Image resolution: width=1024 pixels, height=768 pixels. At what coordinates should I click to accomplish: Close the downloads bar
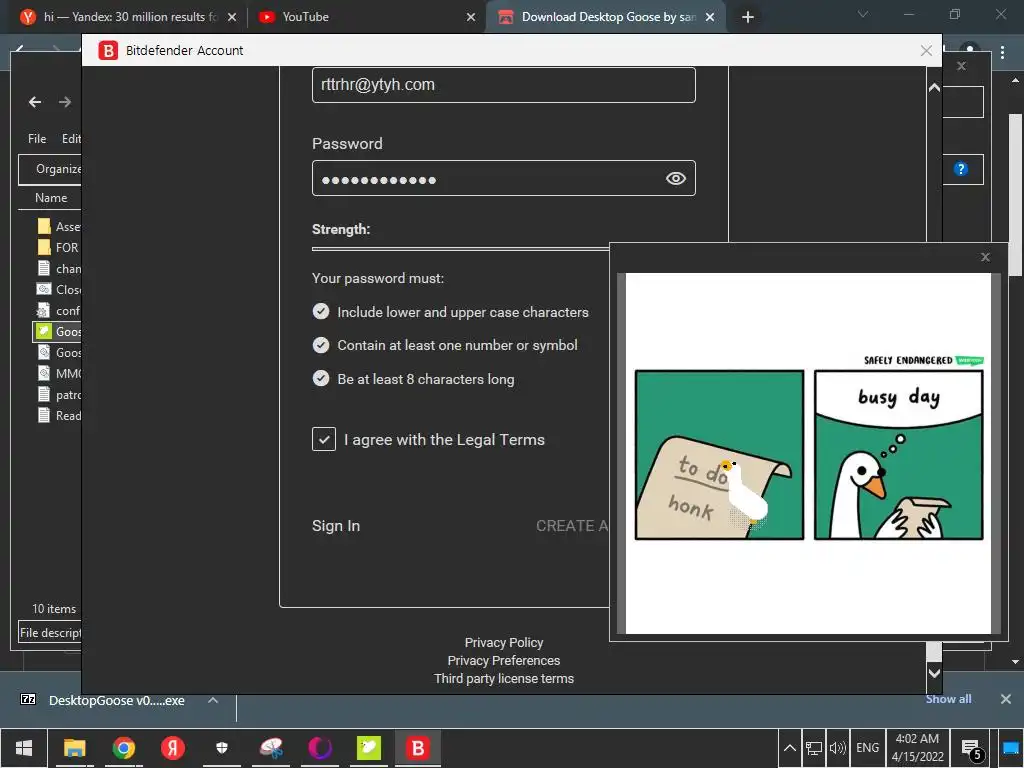coord(1006,699)
